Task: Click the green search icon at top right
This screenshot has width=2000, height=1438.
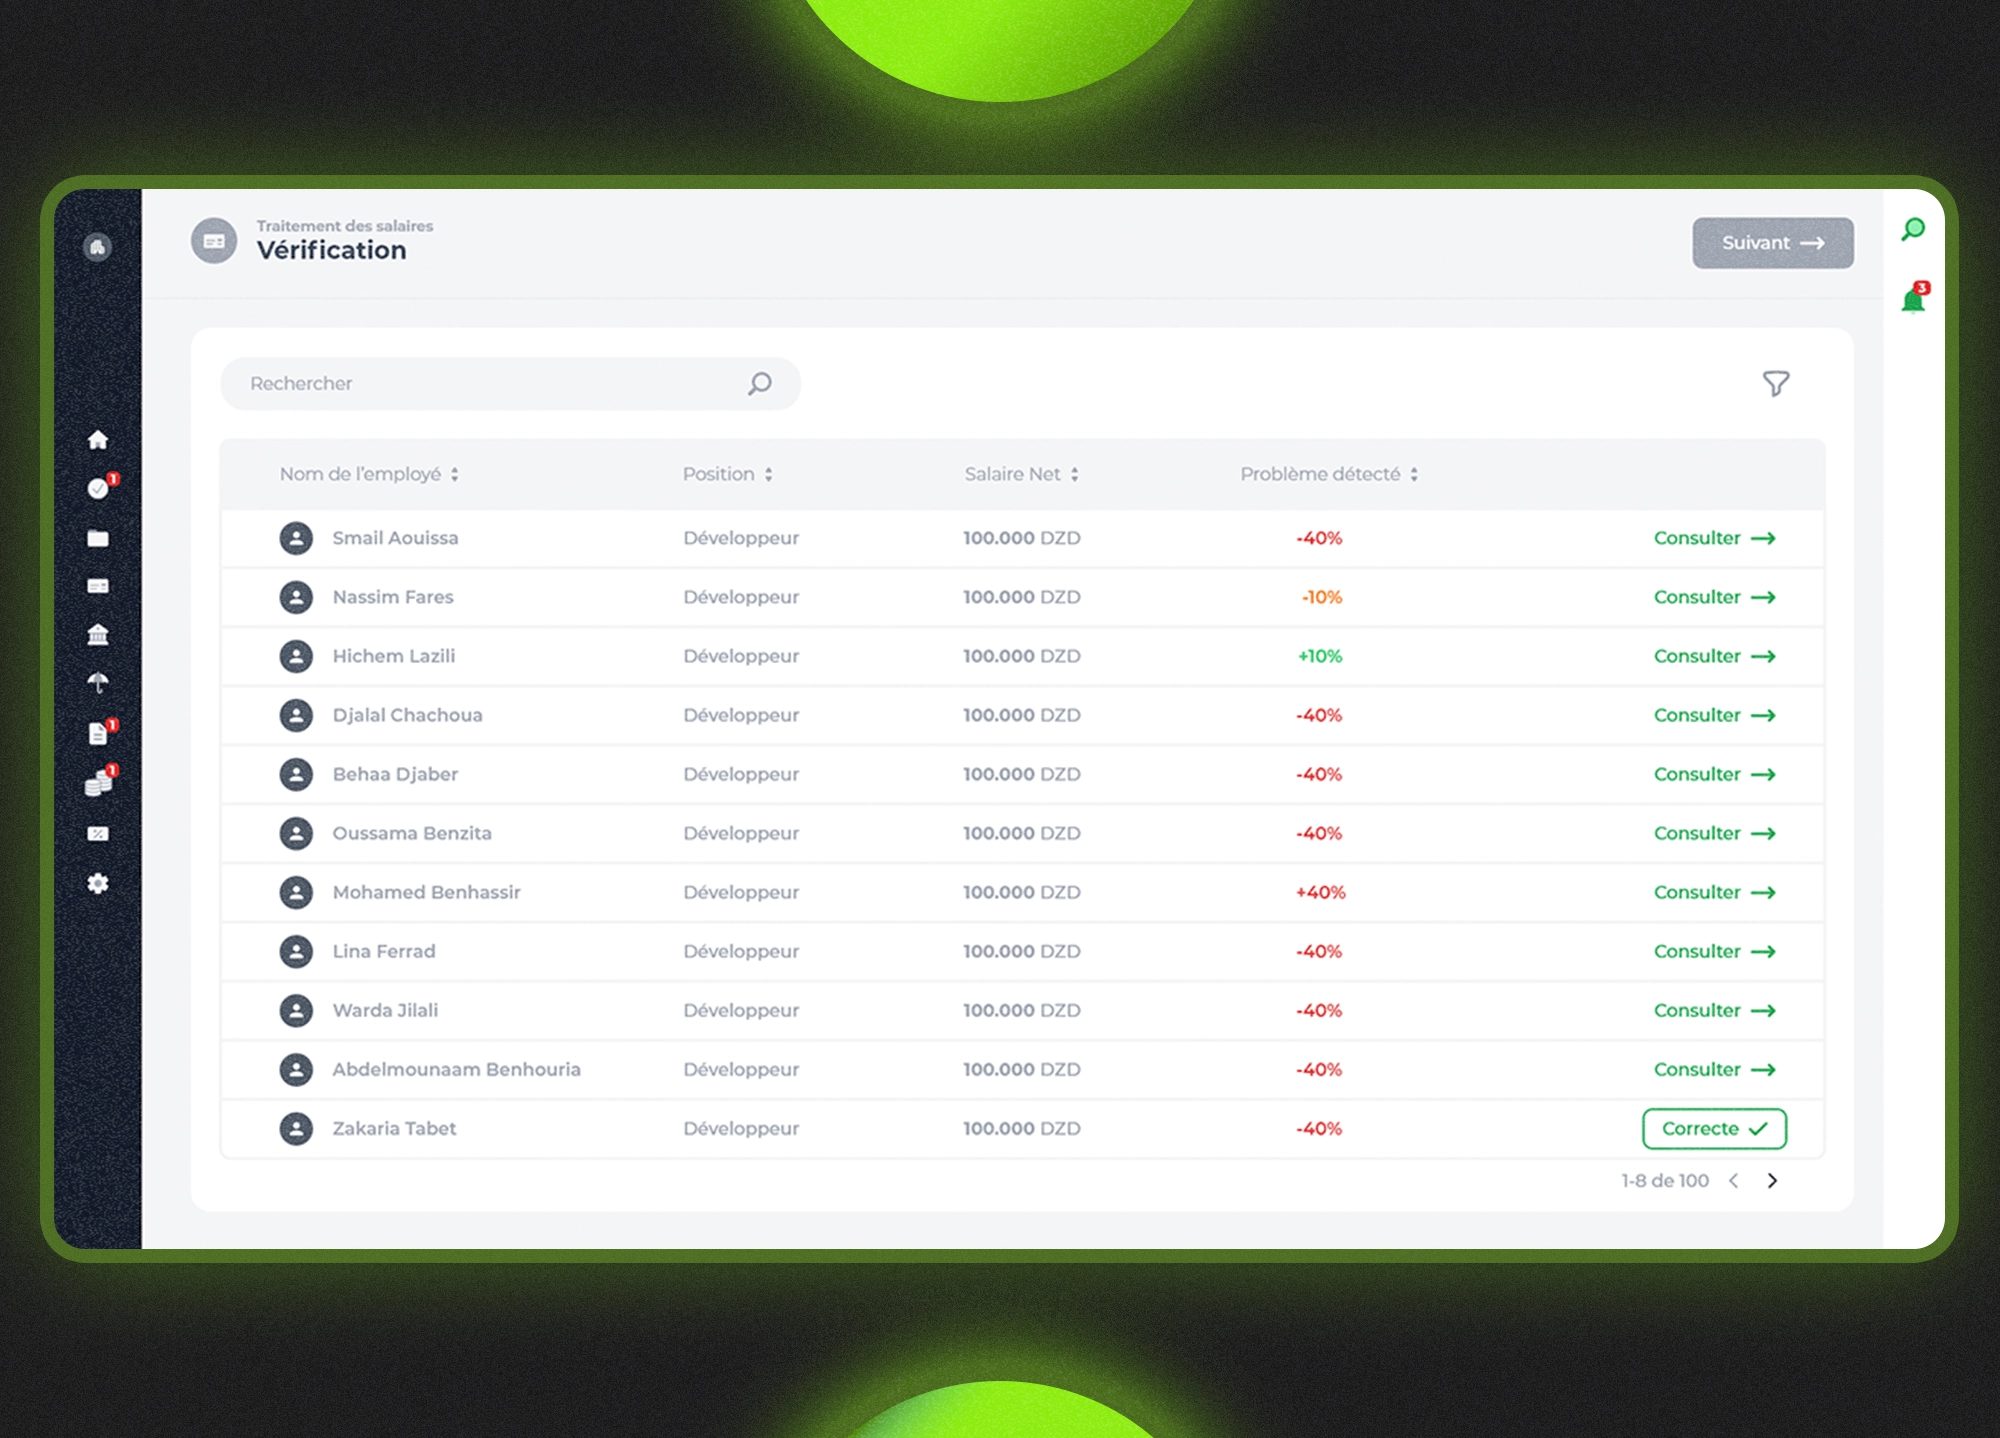Action: [1913, 230]
